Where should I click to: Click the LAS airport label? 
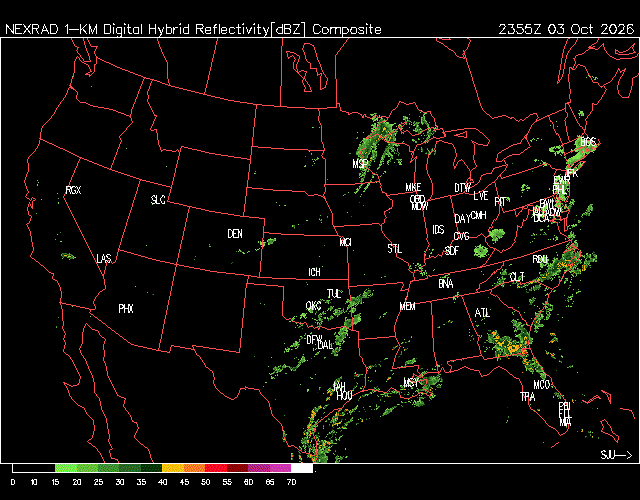click(x=104, y=259)
